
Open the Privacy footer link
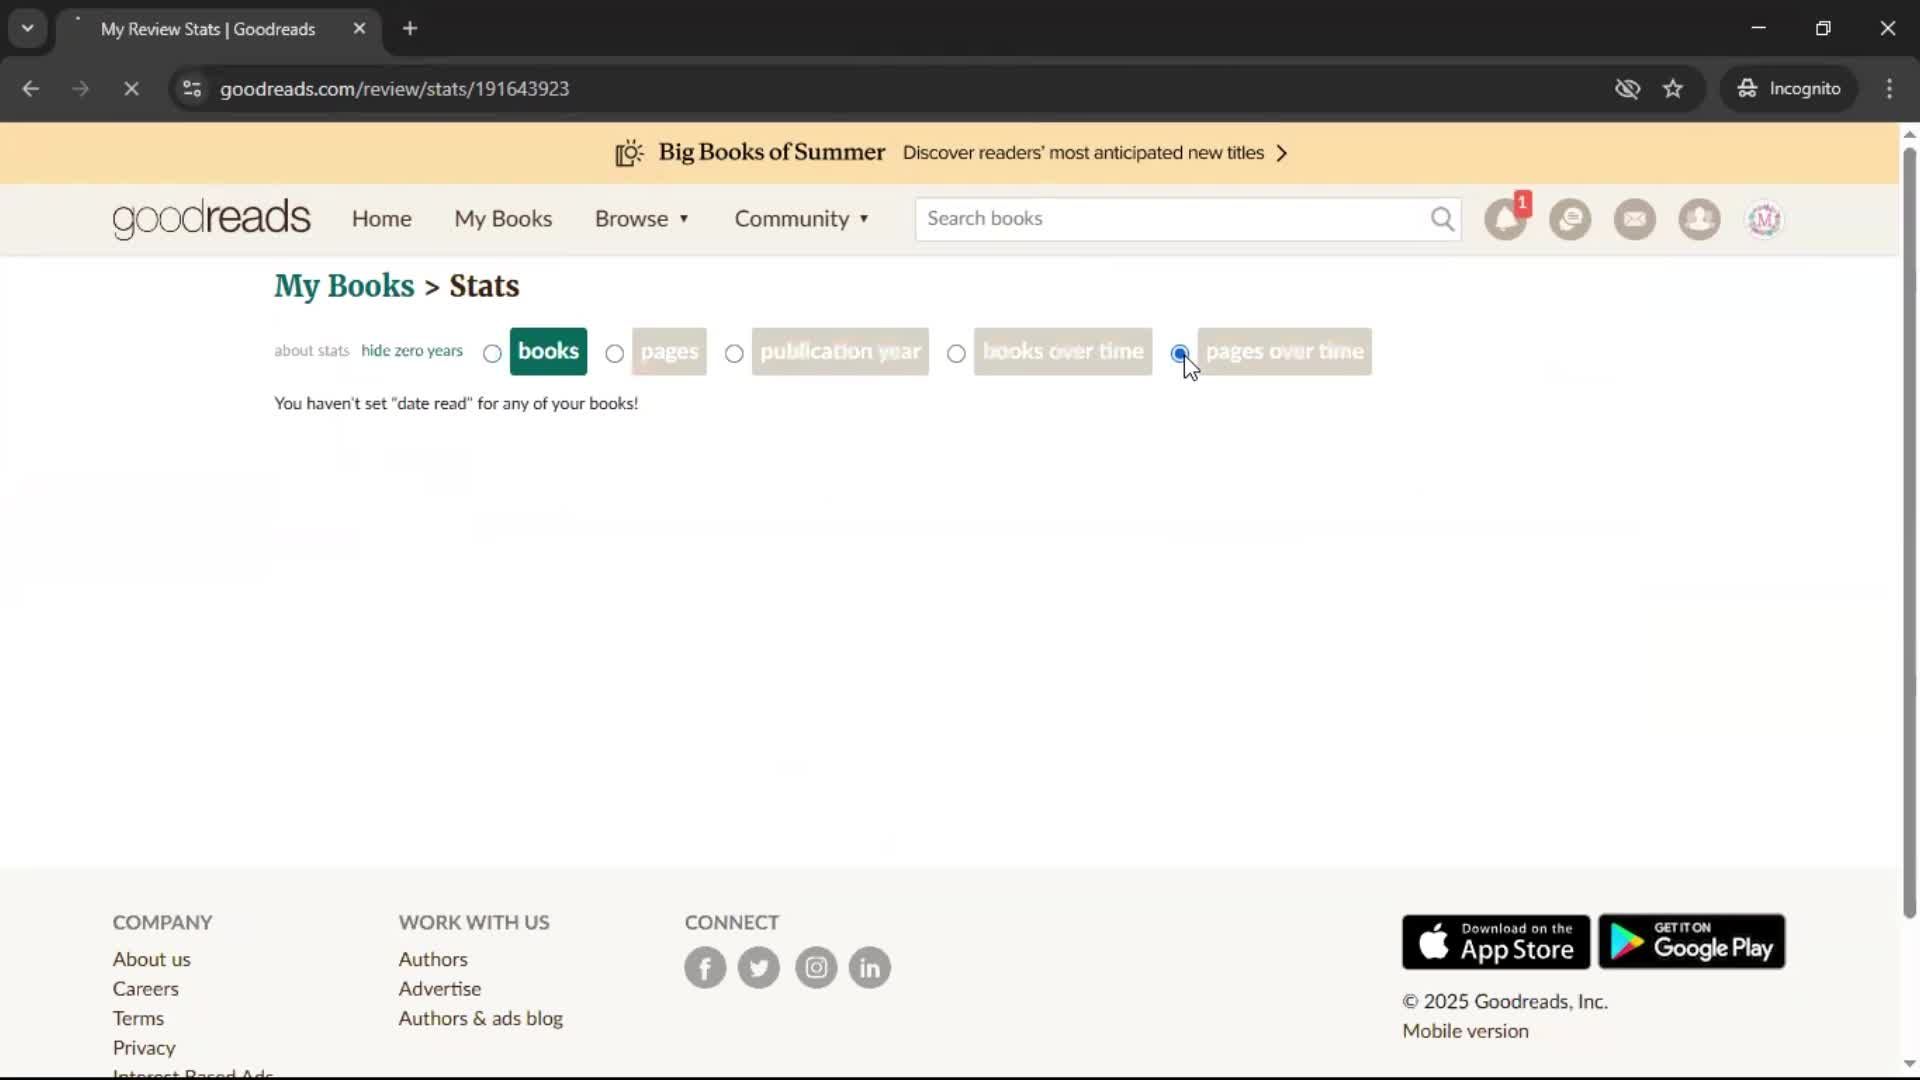144,1048
